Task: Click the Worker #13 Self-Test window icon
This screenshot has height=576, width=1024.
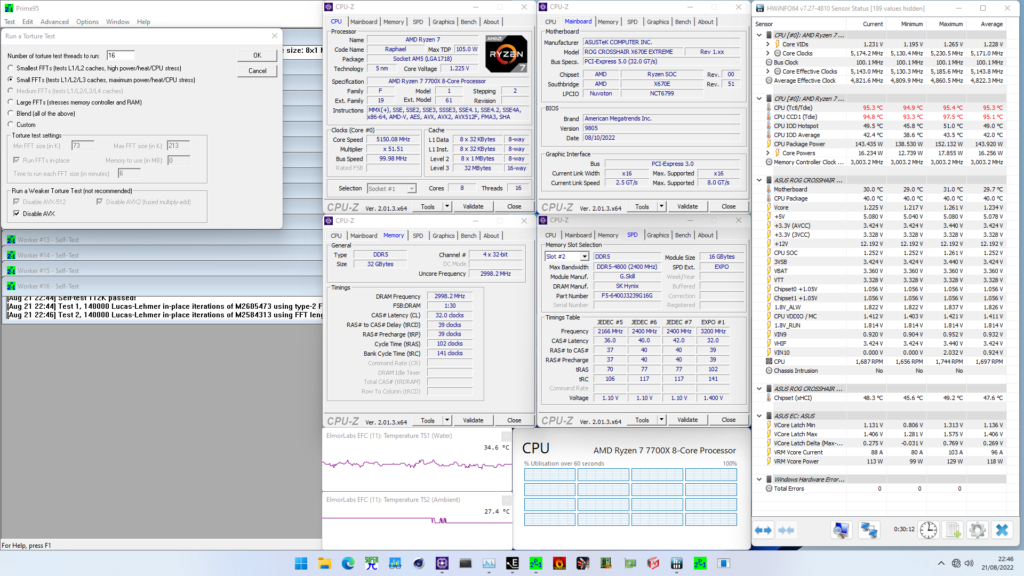Action: 11,240
